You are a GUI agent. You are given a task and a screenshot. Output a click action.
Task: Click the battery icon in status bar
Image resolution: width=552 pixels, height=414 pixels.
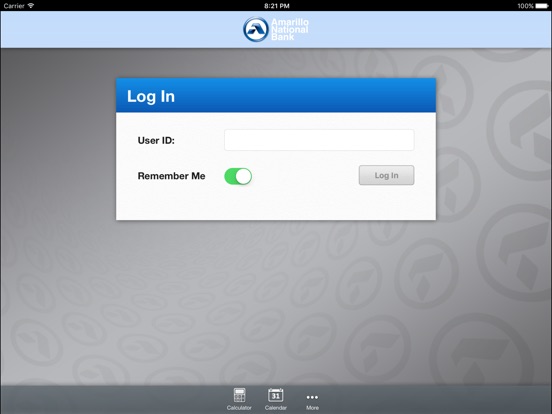point(542,6)
